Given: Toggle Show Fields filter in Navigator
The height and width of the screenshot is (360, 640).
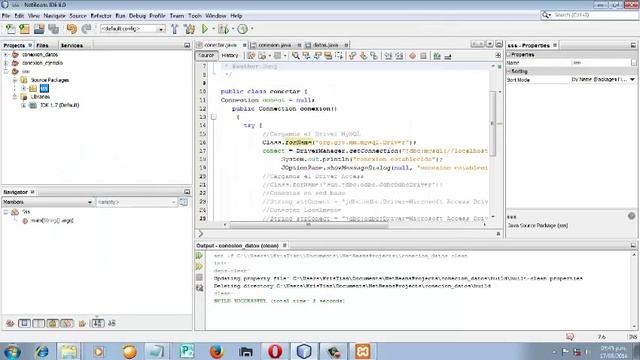Looking at the screenshot, I should pos(24,323).
